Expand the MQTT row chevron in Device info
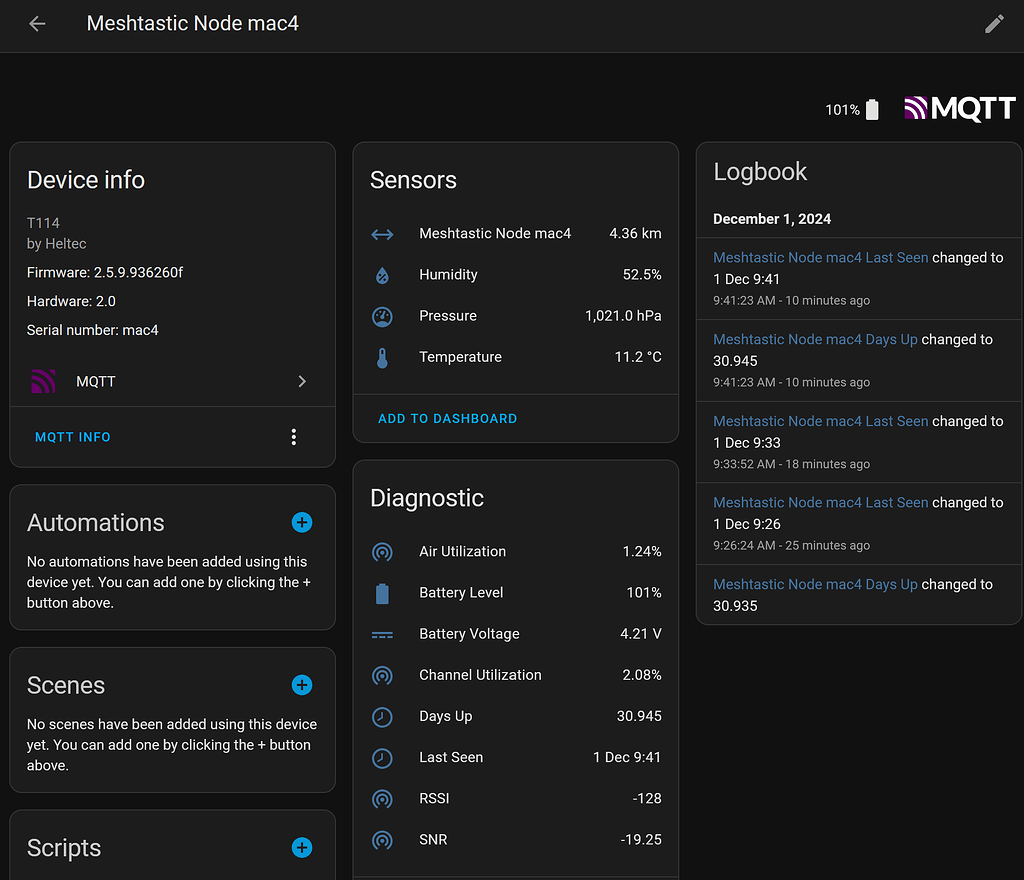The width and height of the screenshot is (1024, 880). [x=302, y=381]
